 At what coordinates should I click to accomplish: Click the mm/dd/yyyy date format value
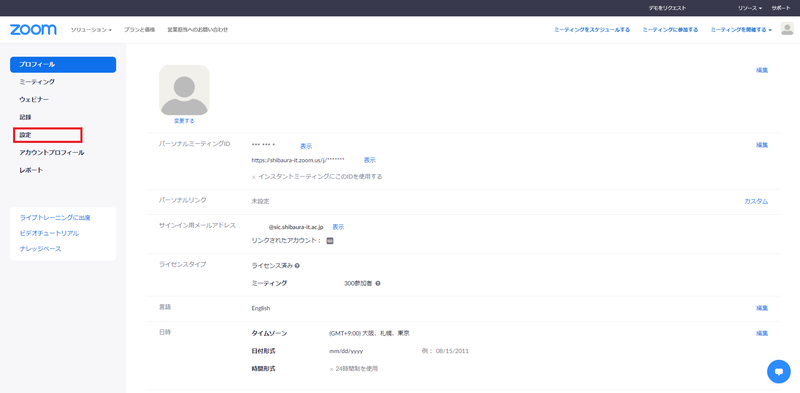tap(346, 351)
